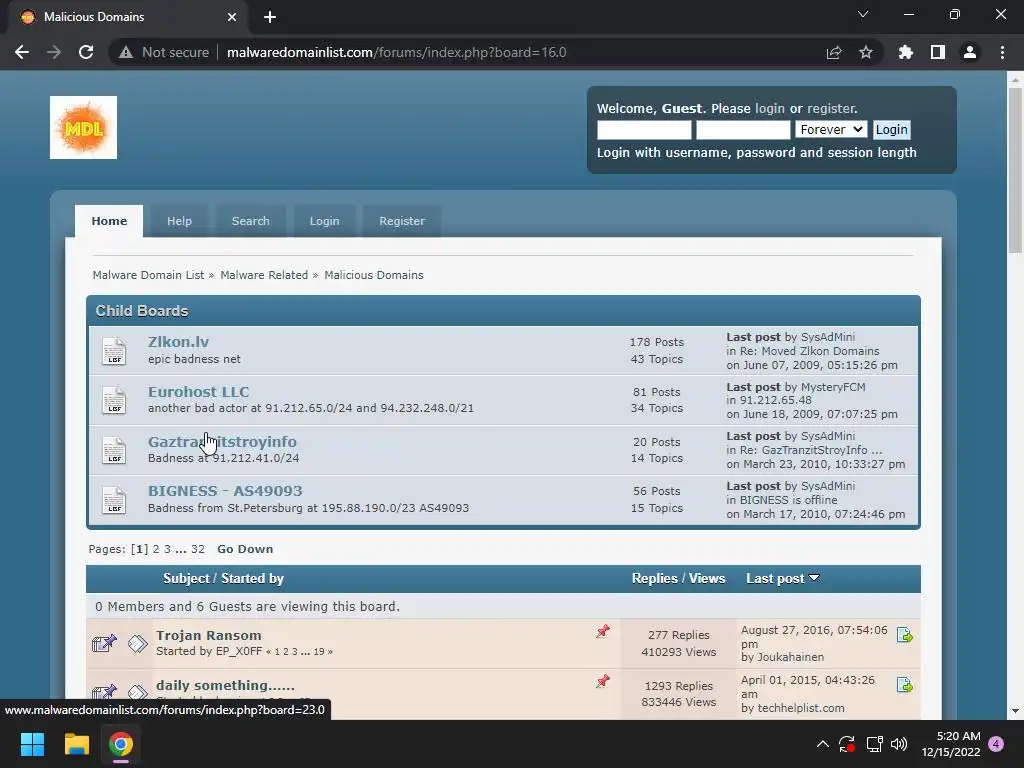Click Chrome icon in taskbar
This screenshot has height=768, width=1024.
121,744
